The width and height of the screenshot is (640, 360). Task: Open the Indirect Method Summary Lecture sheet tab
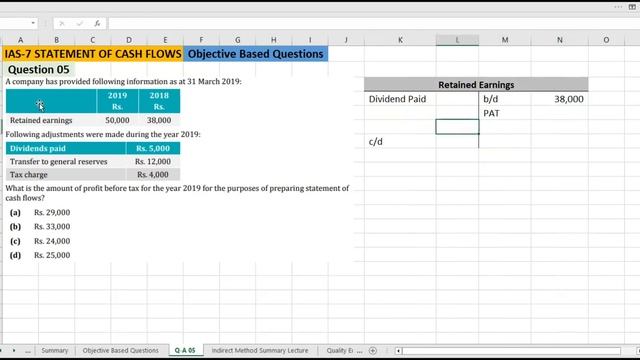pos(260,351)
